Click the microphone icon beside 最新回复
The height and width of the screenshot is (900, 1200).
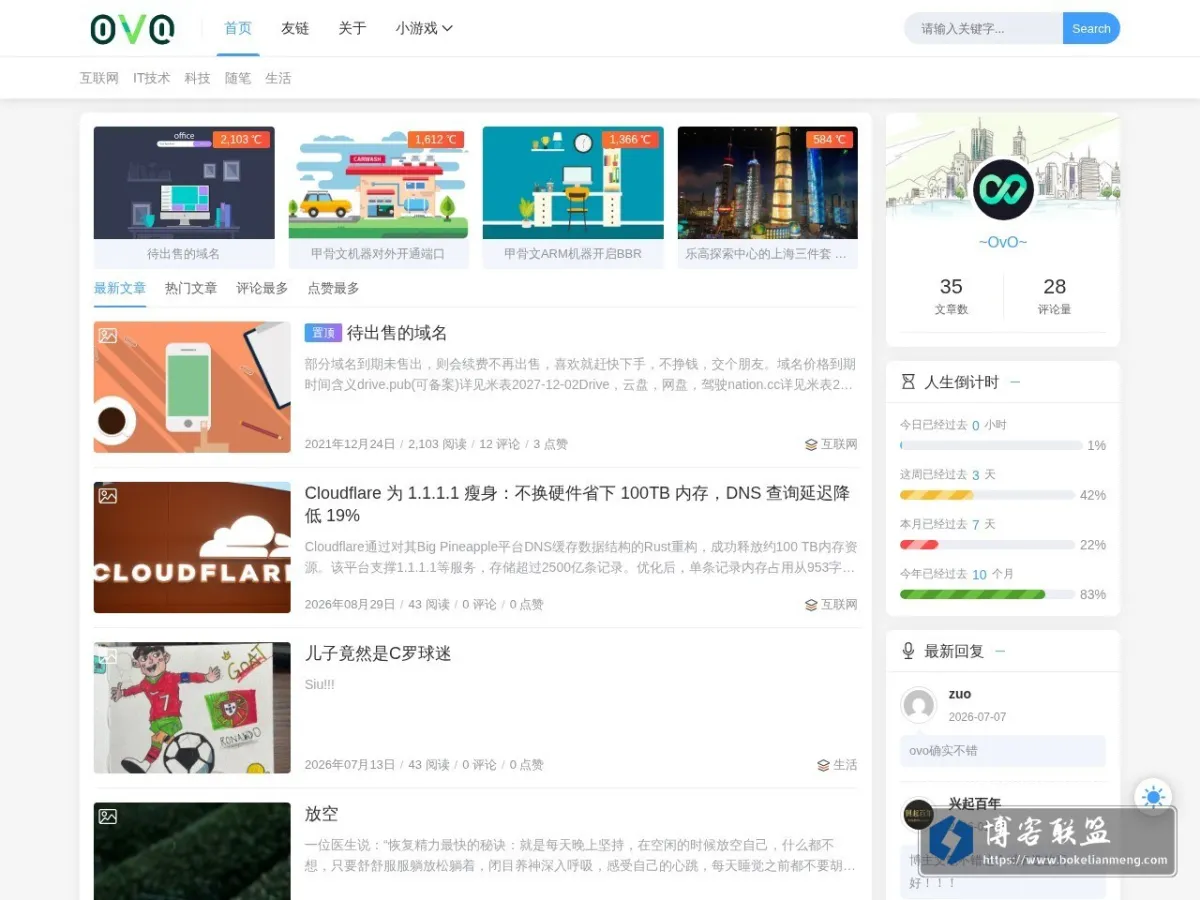pyautogui.click(x=908, y=651)
